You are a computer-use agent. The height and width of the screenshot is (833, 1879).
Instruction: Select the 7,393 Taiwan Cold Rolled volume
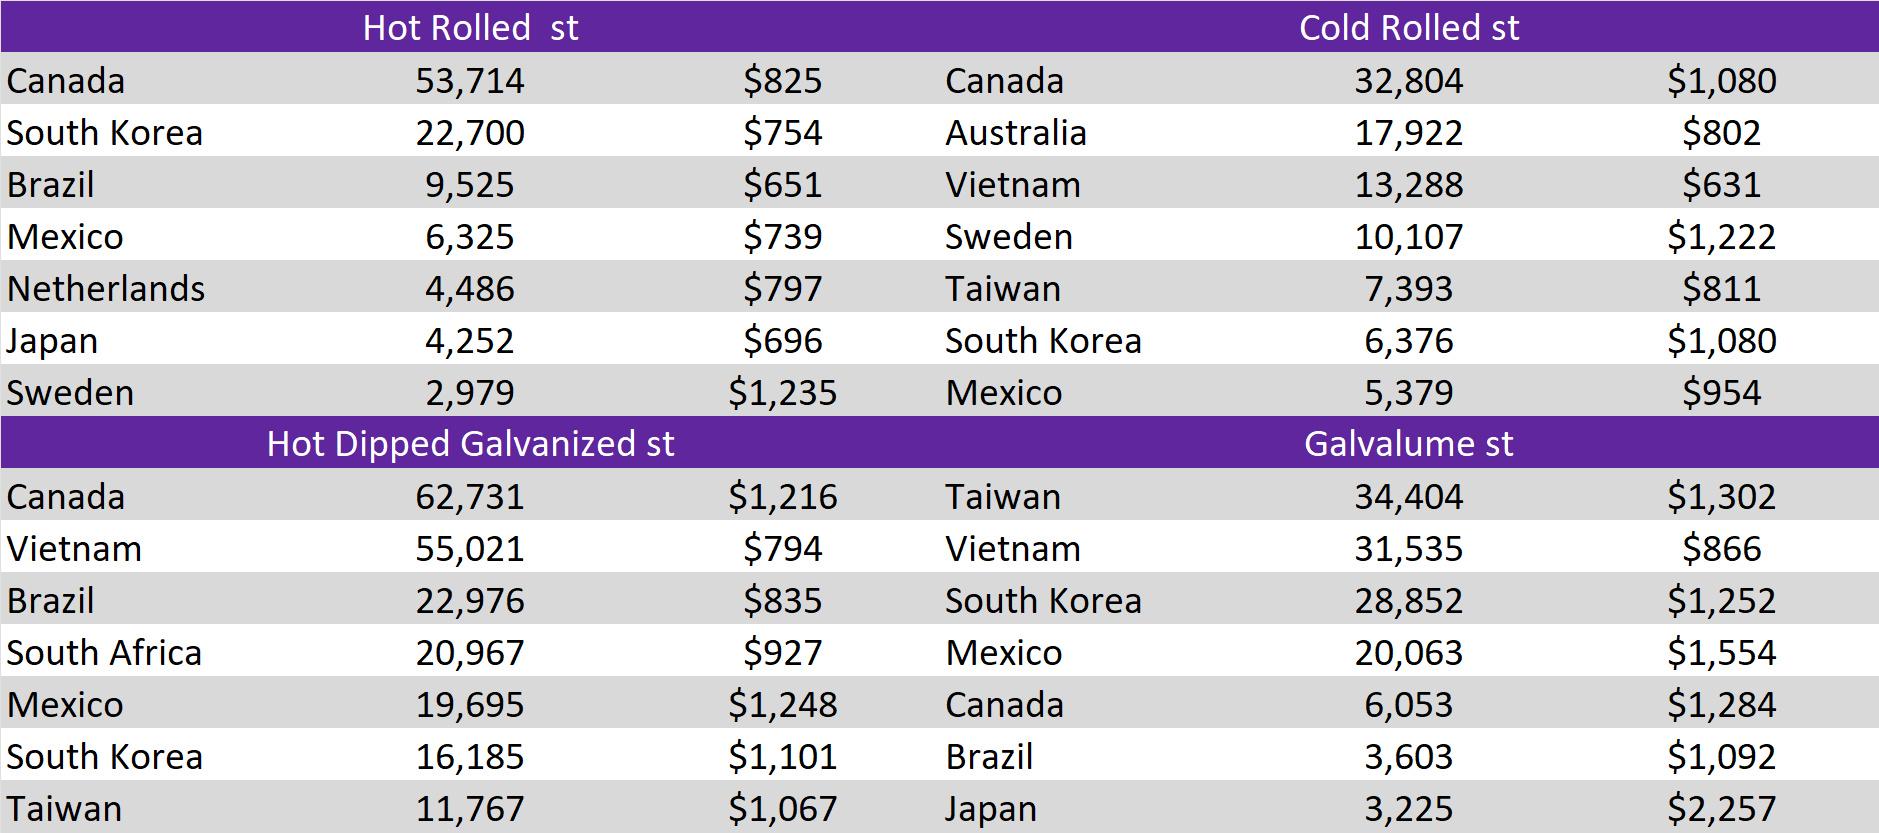pyautogui.click(x=1408, y=288)
